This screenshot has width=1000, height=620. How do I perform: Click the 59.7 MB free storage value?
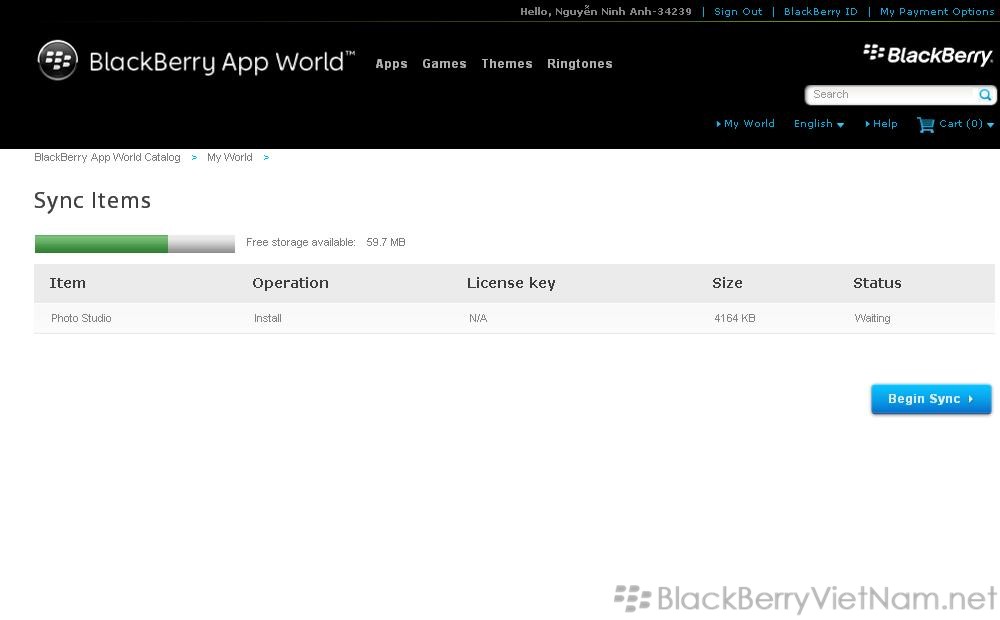point(386,242)
